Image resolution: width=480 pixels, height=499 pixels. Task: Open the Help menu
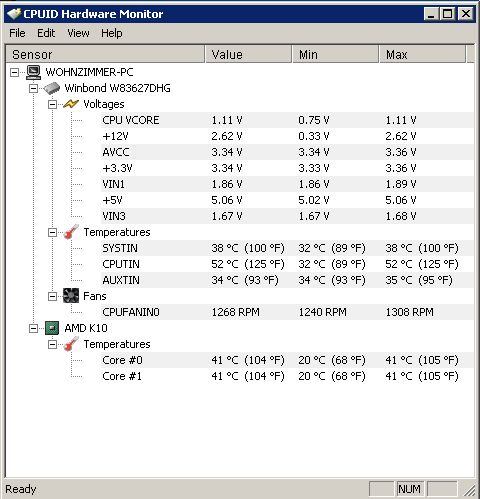112,33
